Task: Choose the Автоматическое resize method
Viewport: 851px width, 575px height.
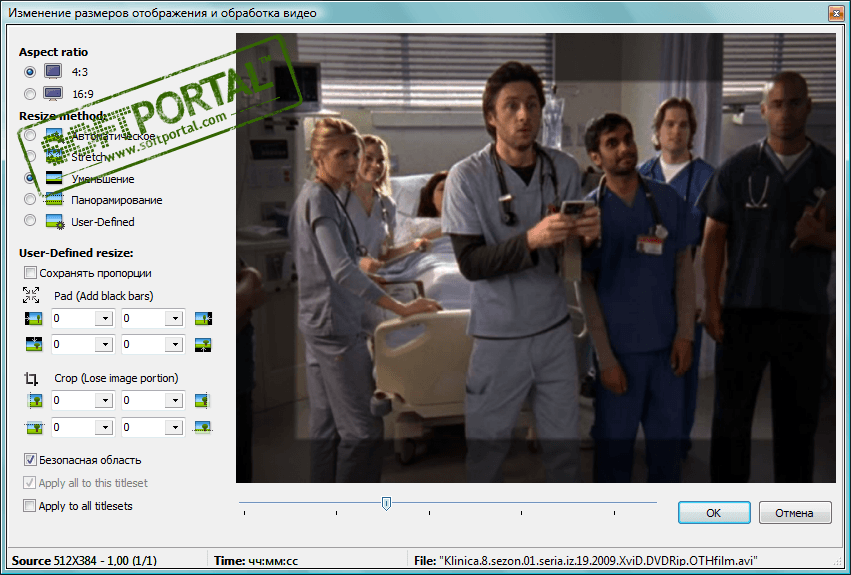Action: 30,135
